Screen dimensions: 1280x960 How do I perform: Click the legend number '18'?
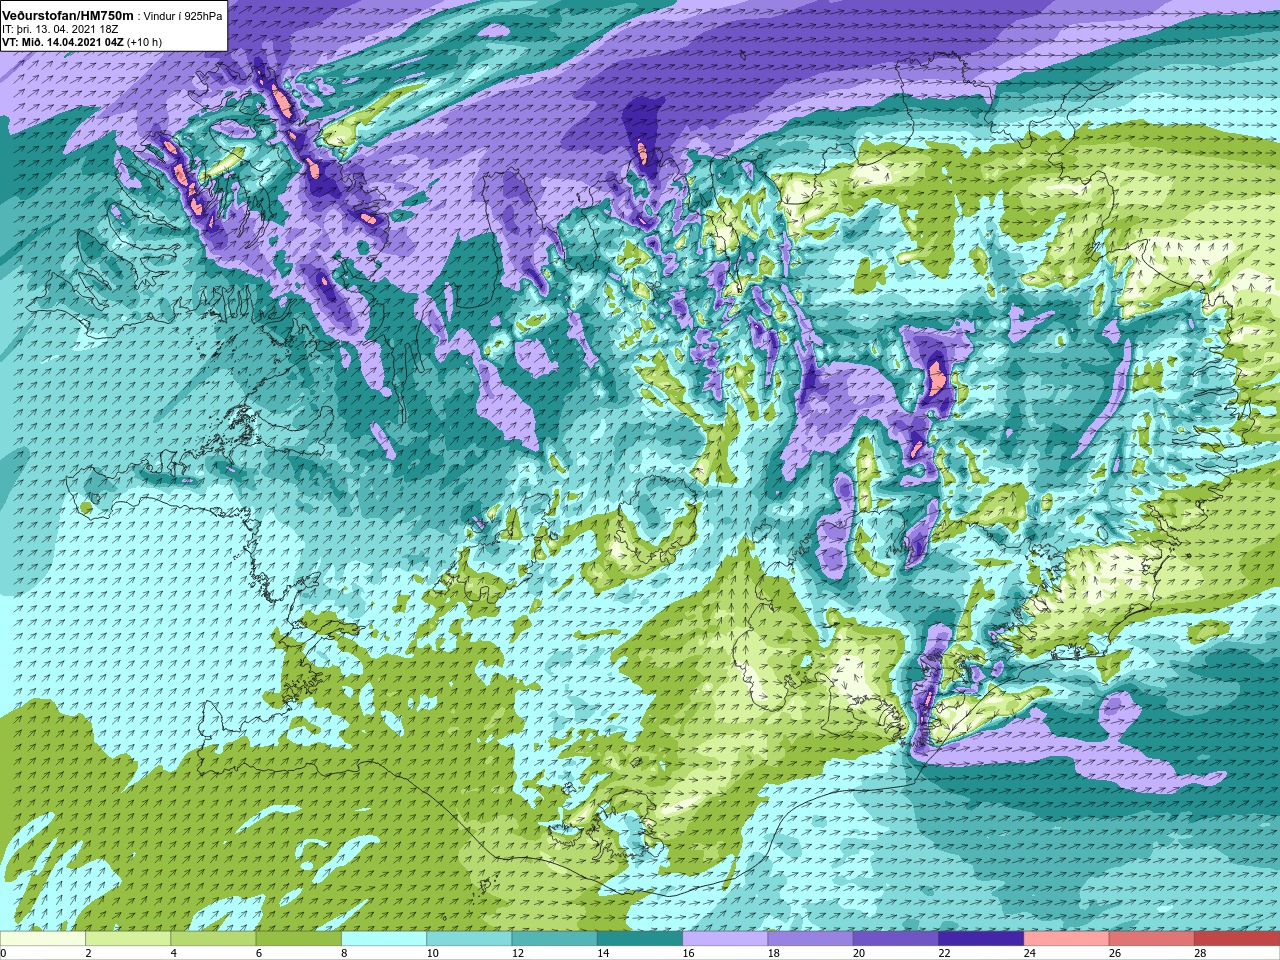click(x=774, y=953)
